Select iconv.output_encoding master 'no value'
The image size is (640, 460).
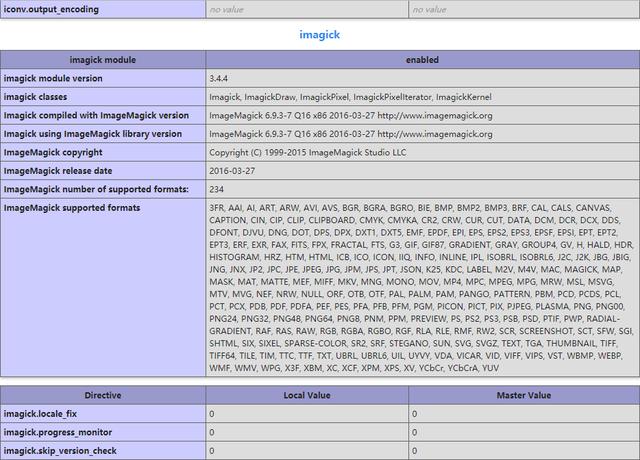click(x=429, y=9)
